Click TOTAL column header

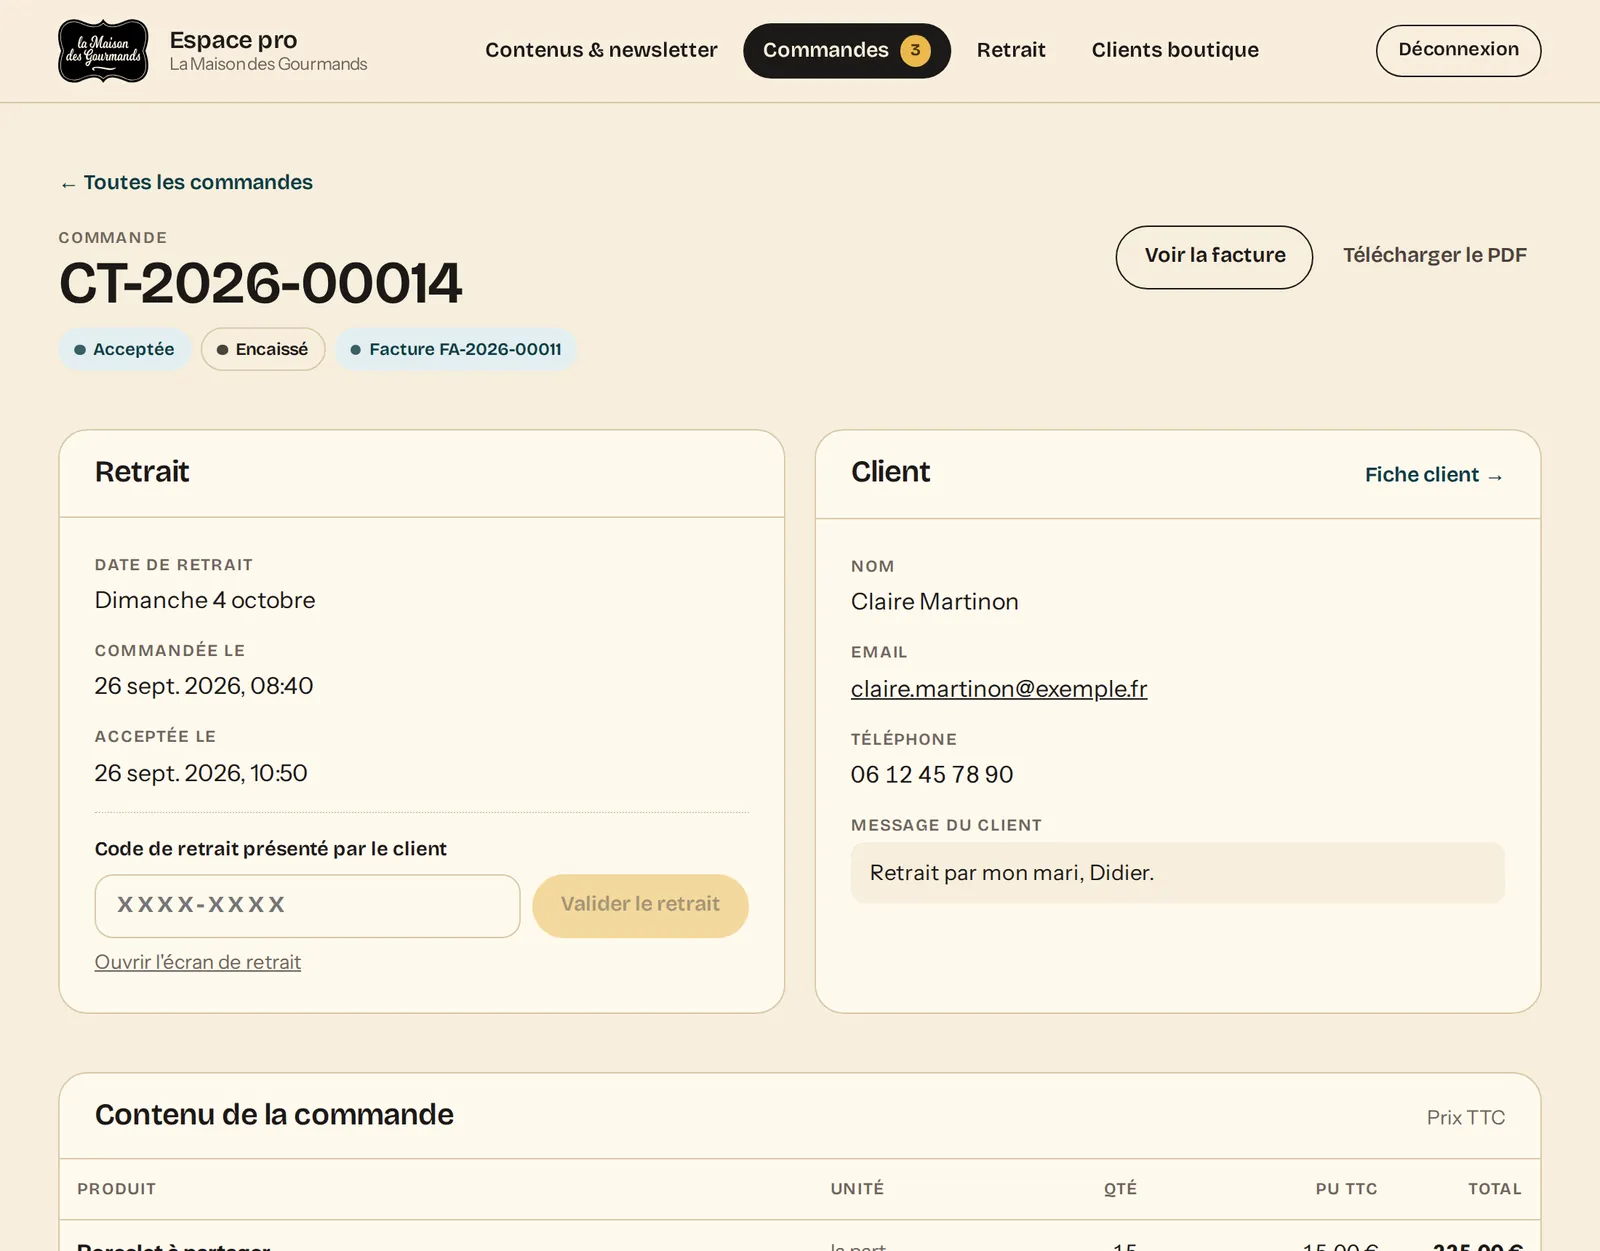click(x=1494, y=1189)
